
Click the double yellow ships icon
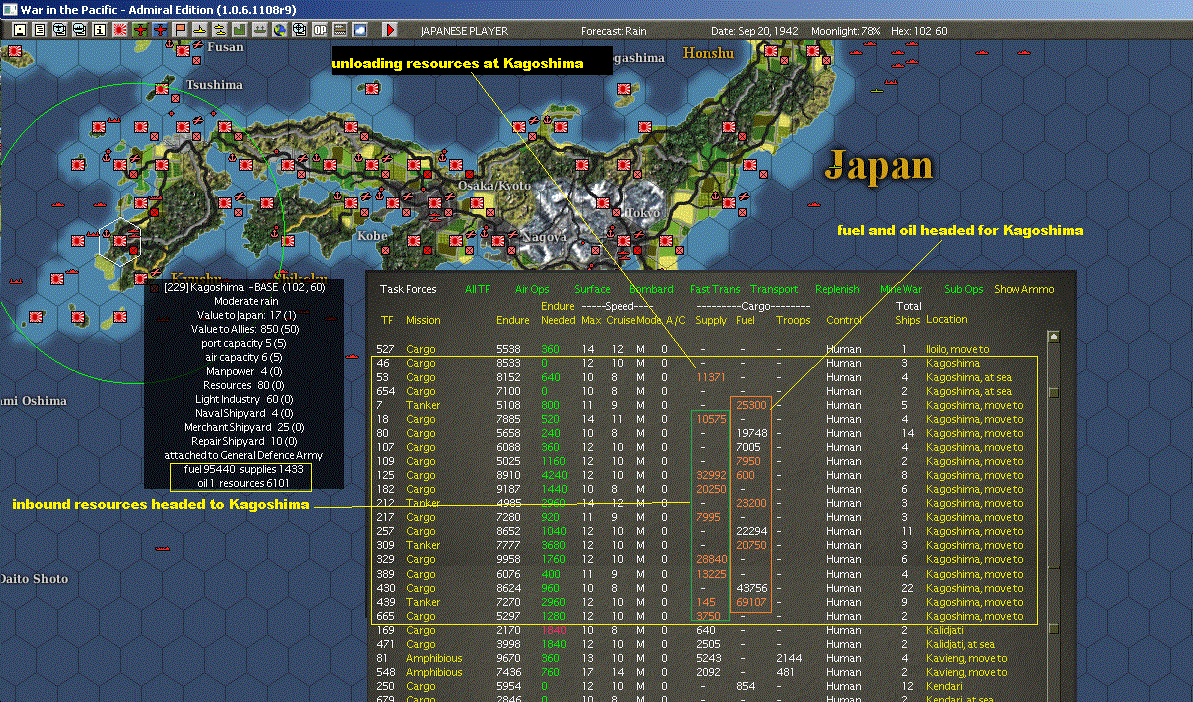coord(219,30)
